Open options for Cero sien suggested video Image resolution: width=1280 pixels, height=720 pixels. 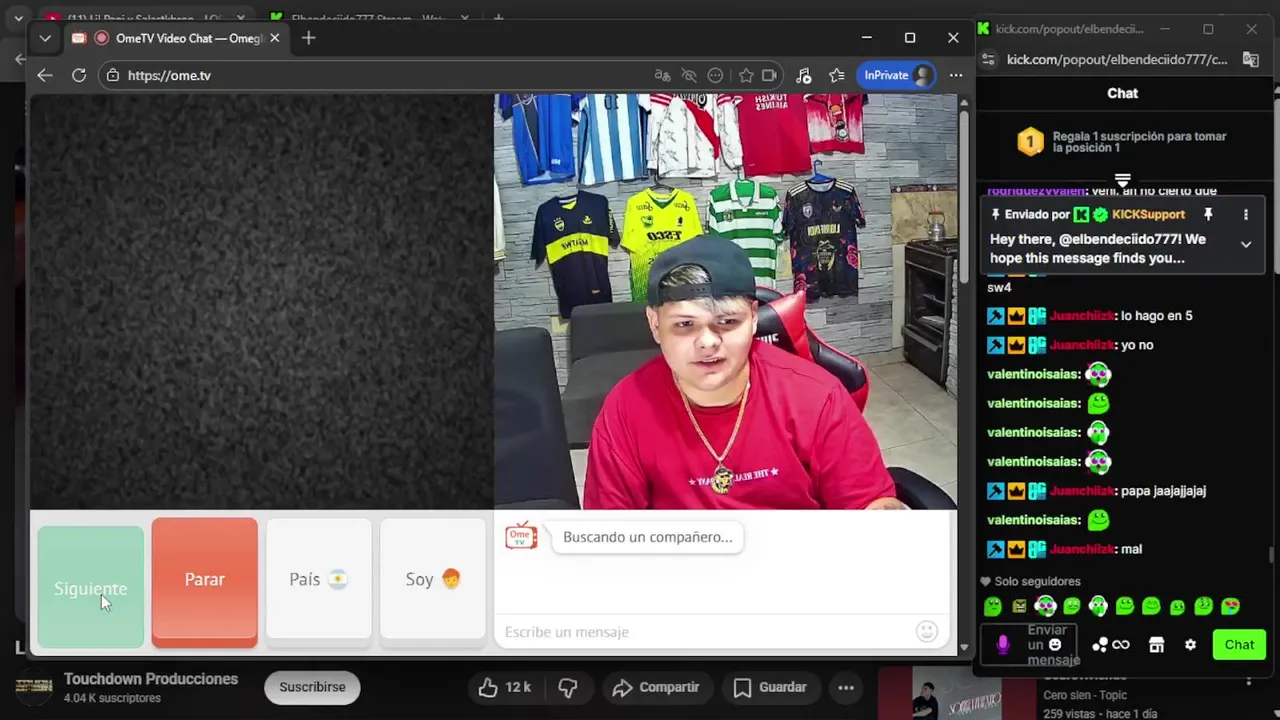[x=1248, y=681]
